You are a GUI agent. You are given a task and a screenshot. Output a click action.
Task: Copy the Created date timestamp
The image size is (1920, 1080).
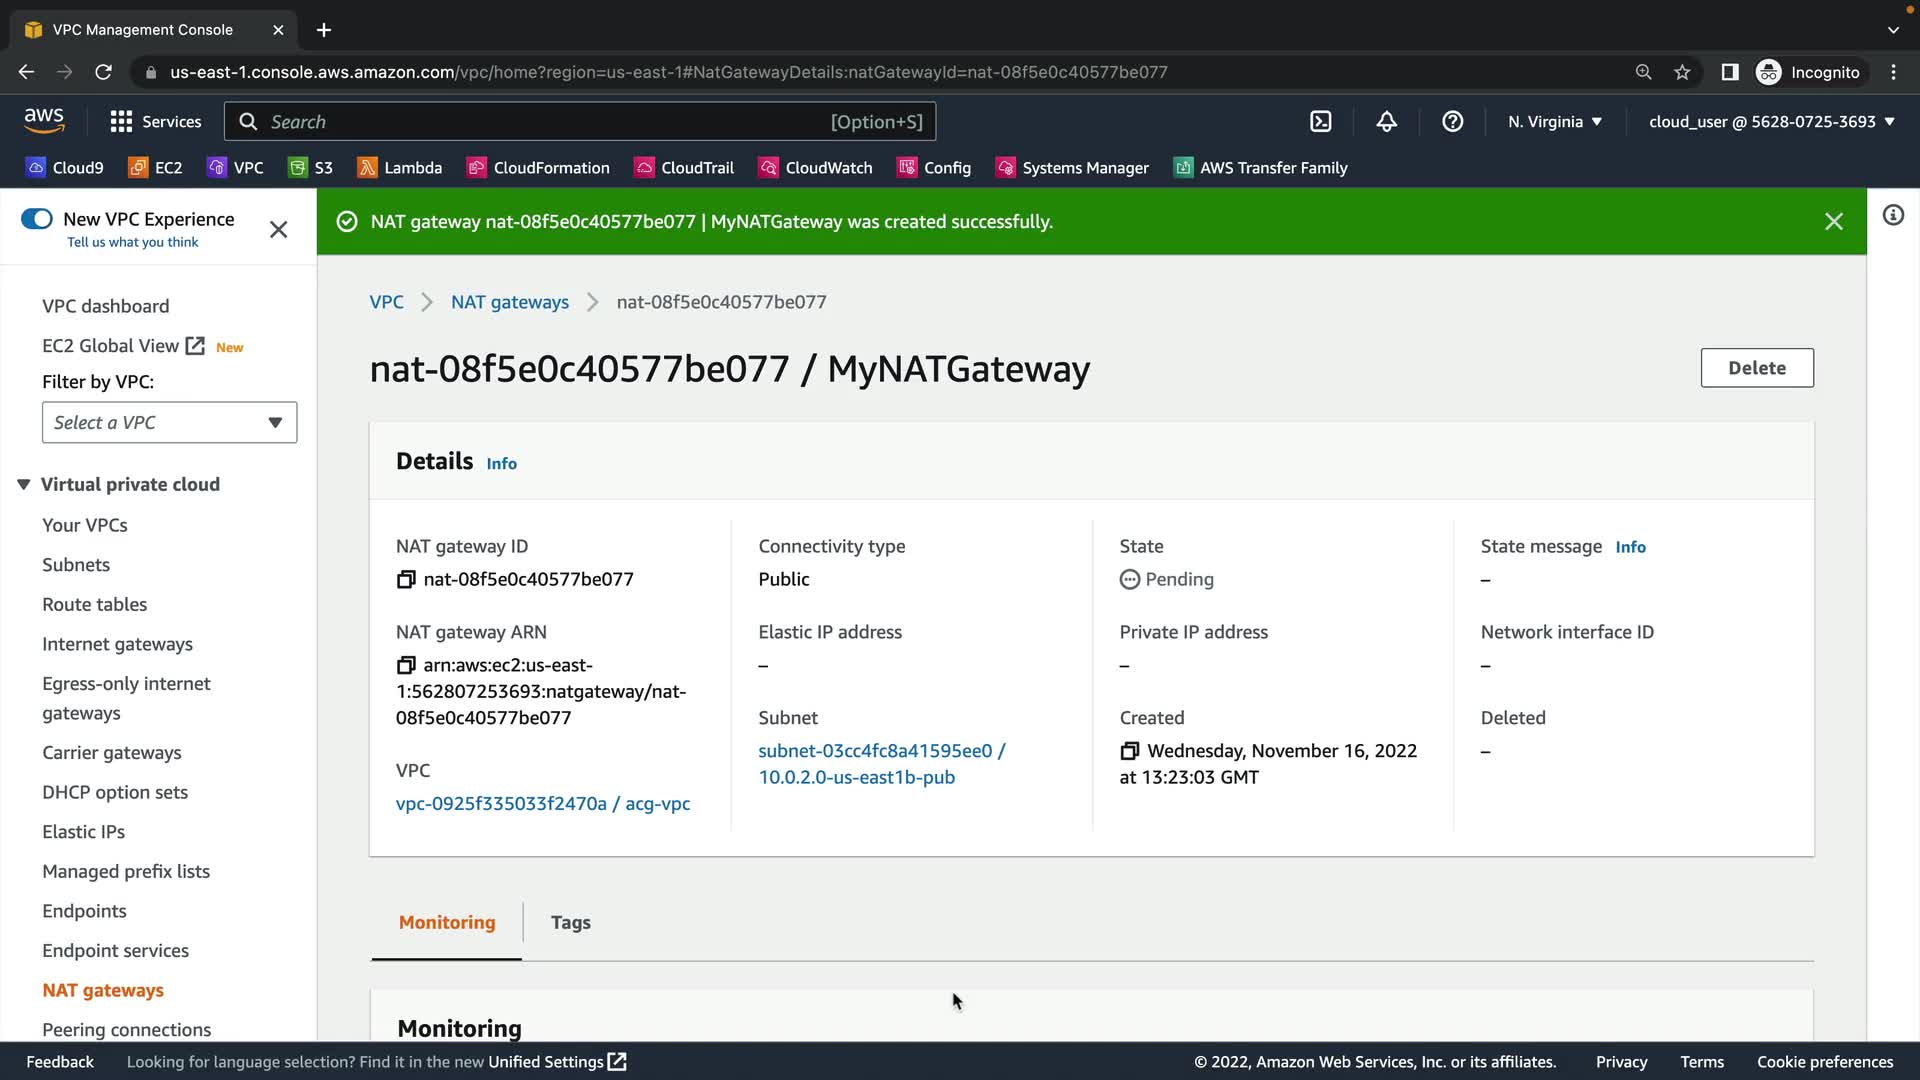tap(1130, 751)
